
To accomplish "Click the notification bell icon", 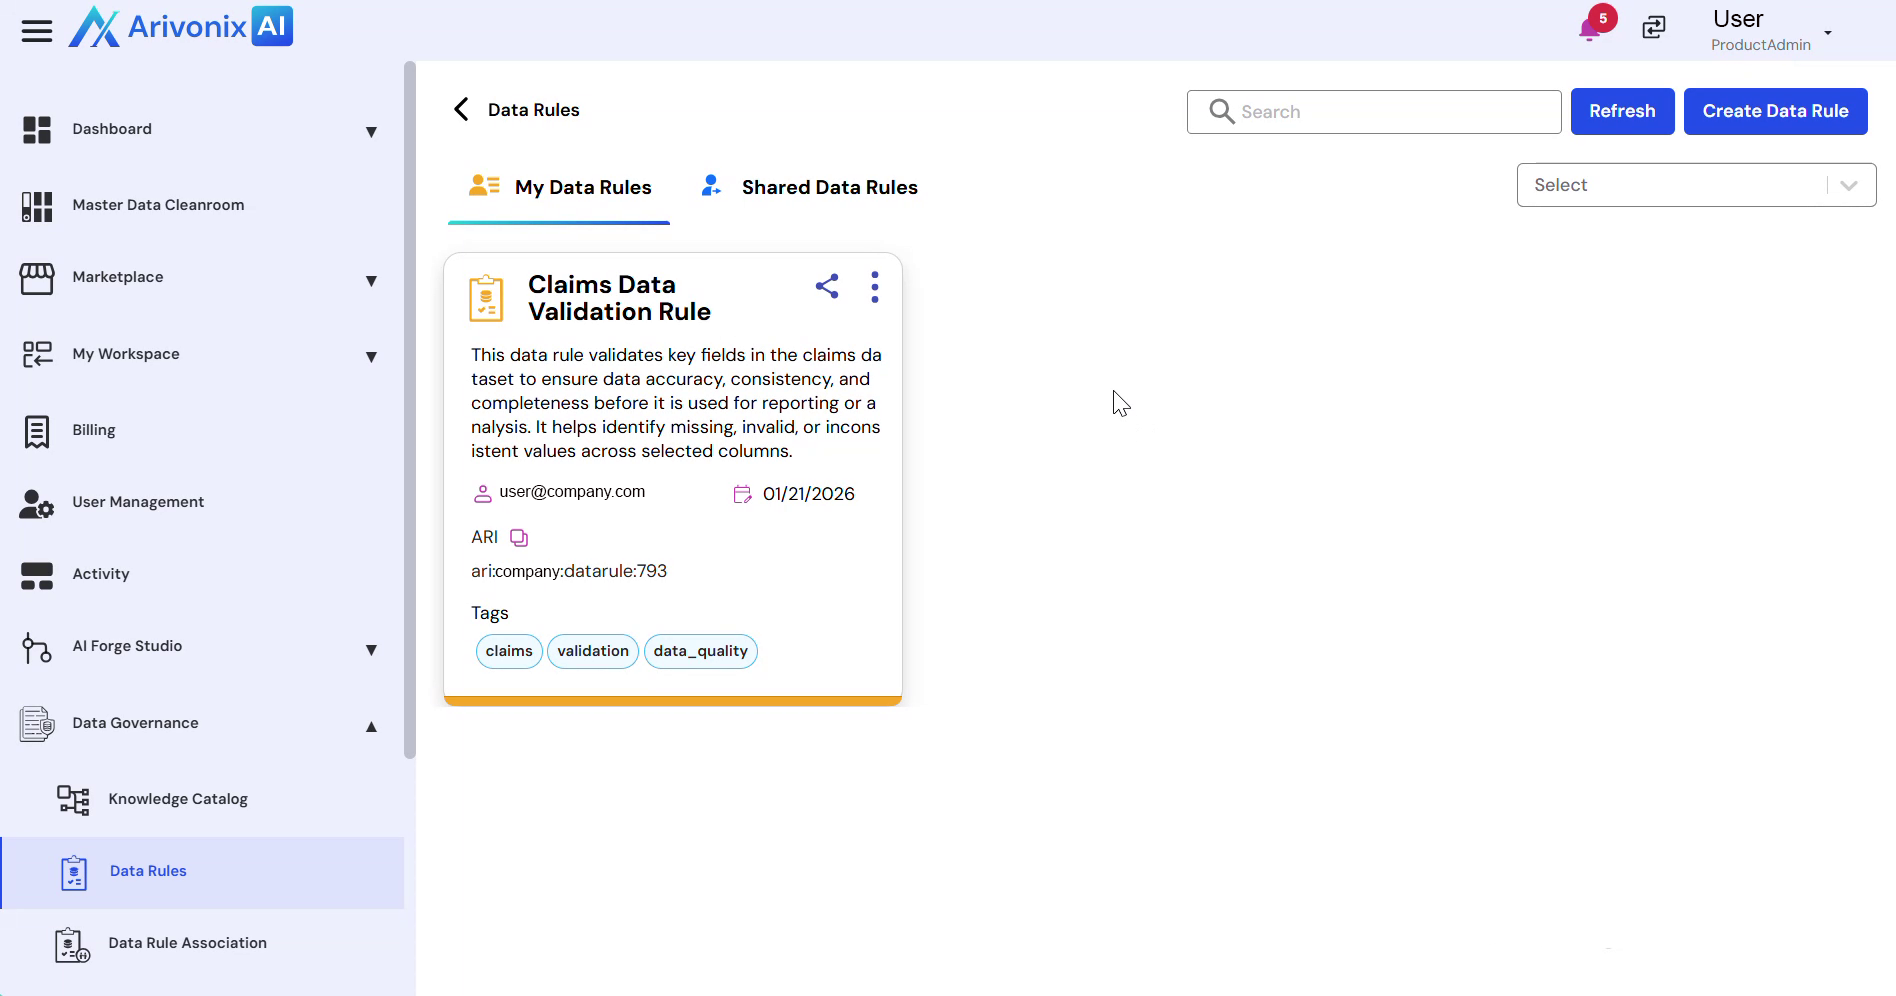I will coord(1590,29).
